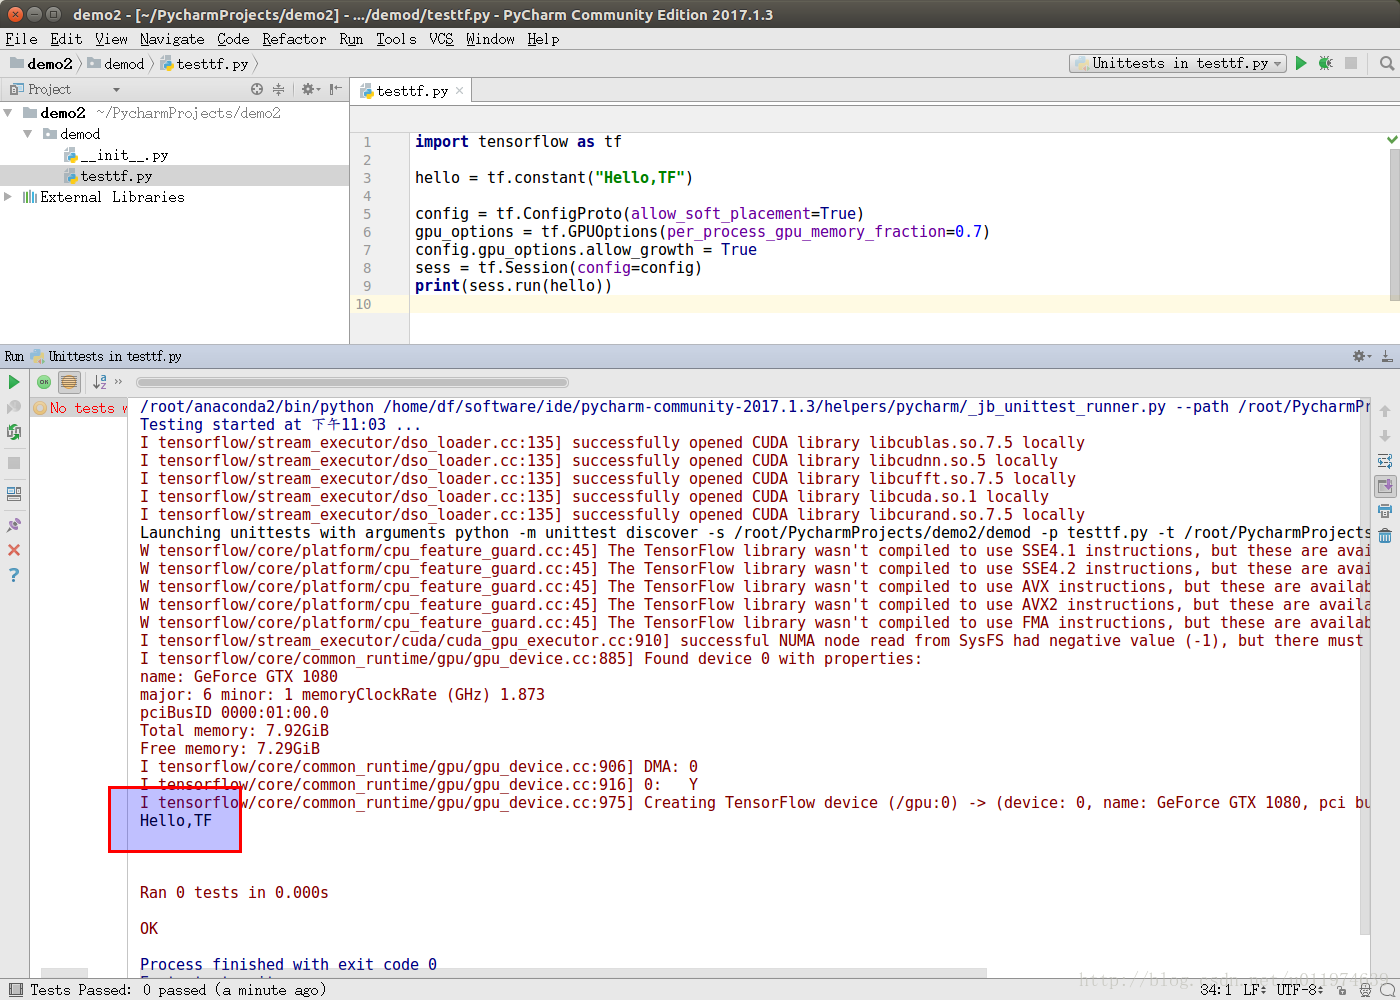This screenshot has height=1000, width=1400.
Task: Click the green inspection checkmark in editor
Action: [x=1392, y=139]
